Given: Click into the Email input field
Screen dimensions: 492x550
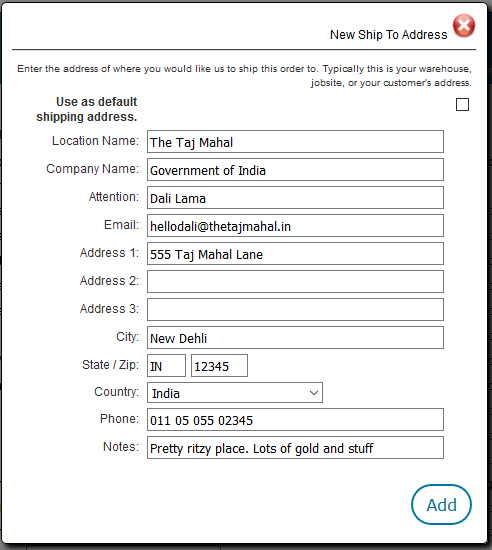Looking at the screenshot, I should point(295,226).
